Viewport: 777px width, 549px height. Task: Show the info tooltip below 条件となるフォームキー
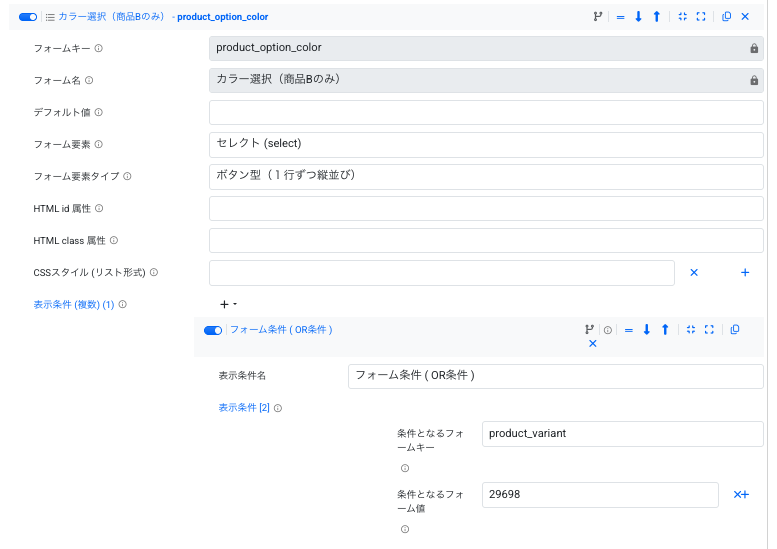[x=405, y=468]
